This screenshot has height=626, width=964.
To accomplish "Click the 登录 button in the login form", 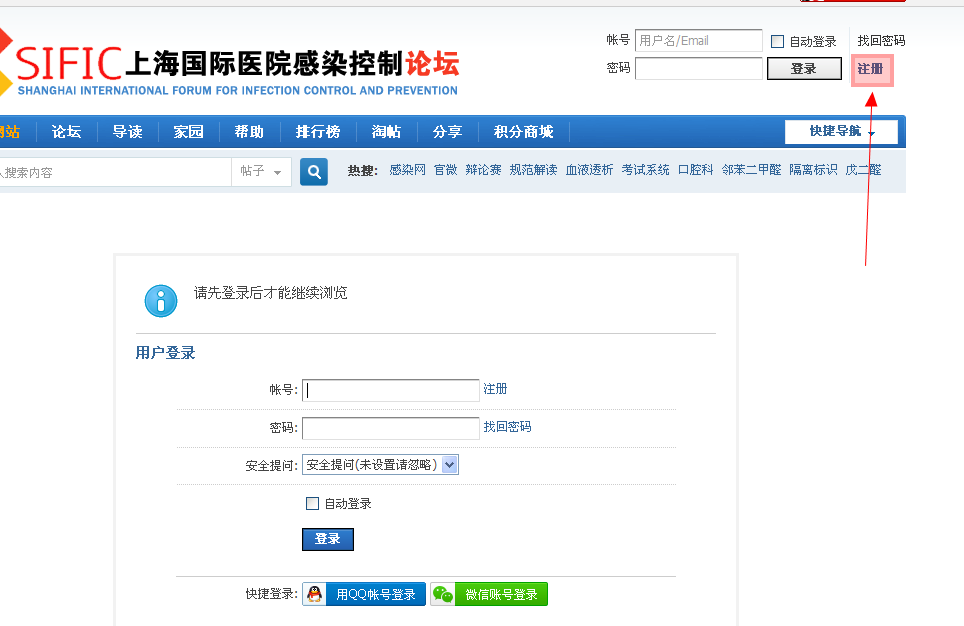I will click(327, 539).
